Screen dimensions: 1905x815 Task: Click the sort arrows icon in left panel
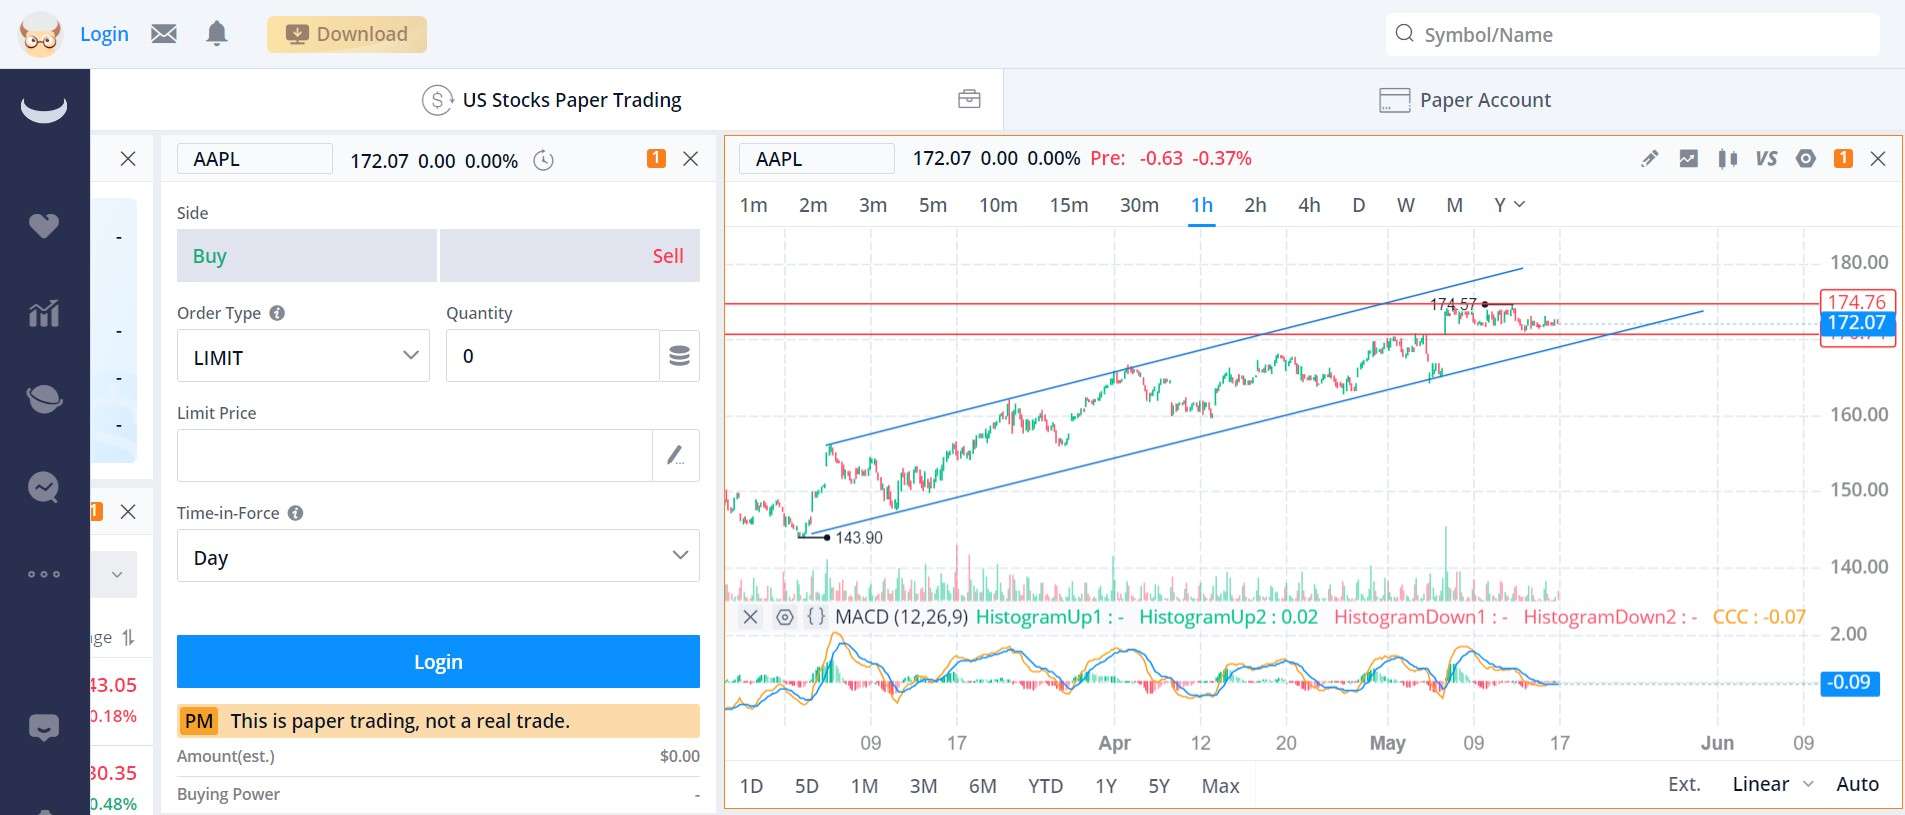pos(128,638)
